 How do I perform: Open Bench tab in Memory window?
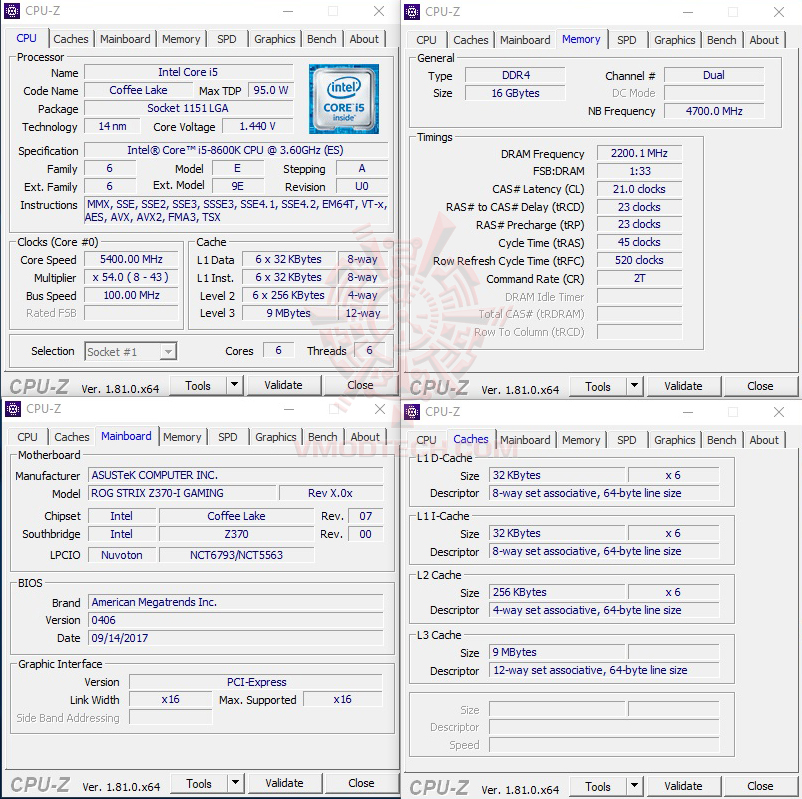tap(722, 40)
